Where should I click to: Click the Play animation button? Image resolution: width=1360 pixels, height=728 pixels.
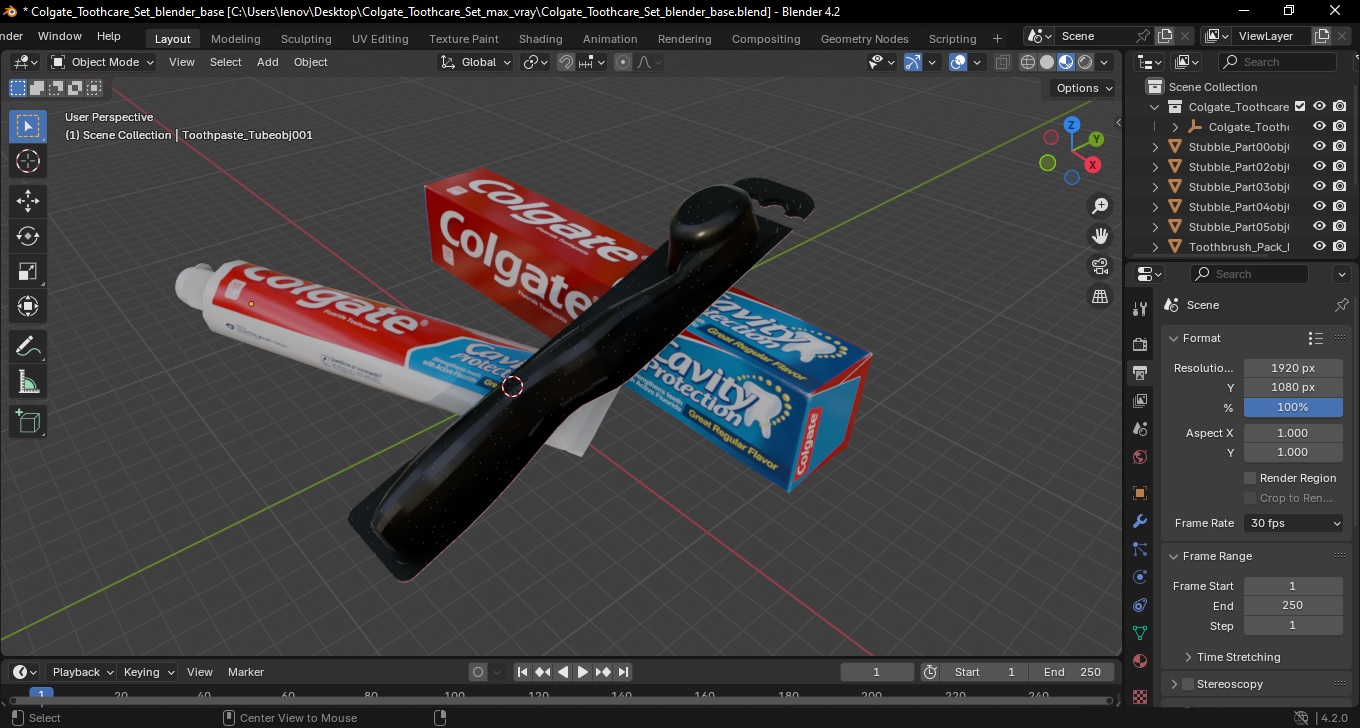coord(583,672)
